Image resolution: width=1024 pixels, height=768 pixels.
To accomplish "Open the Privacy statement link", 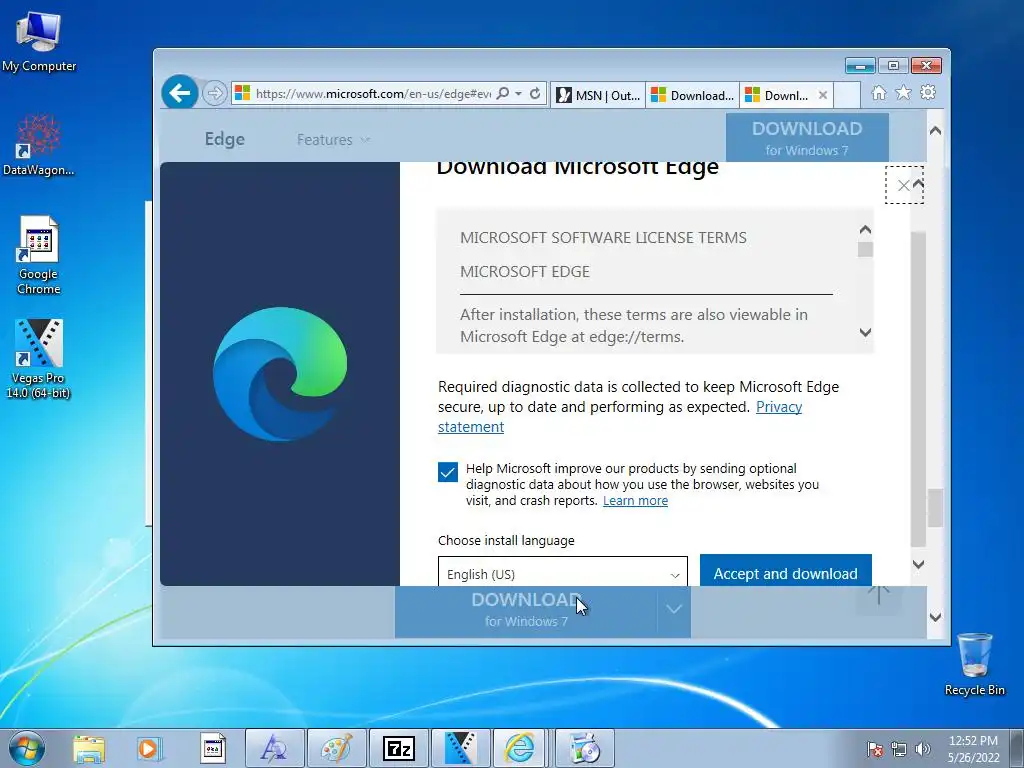I will tap(620, 417).
